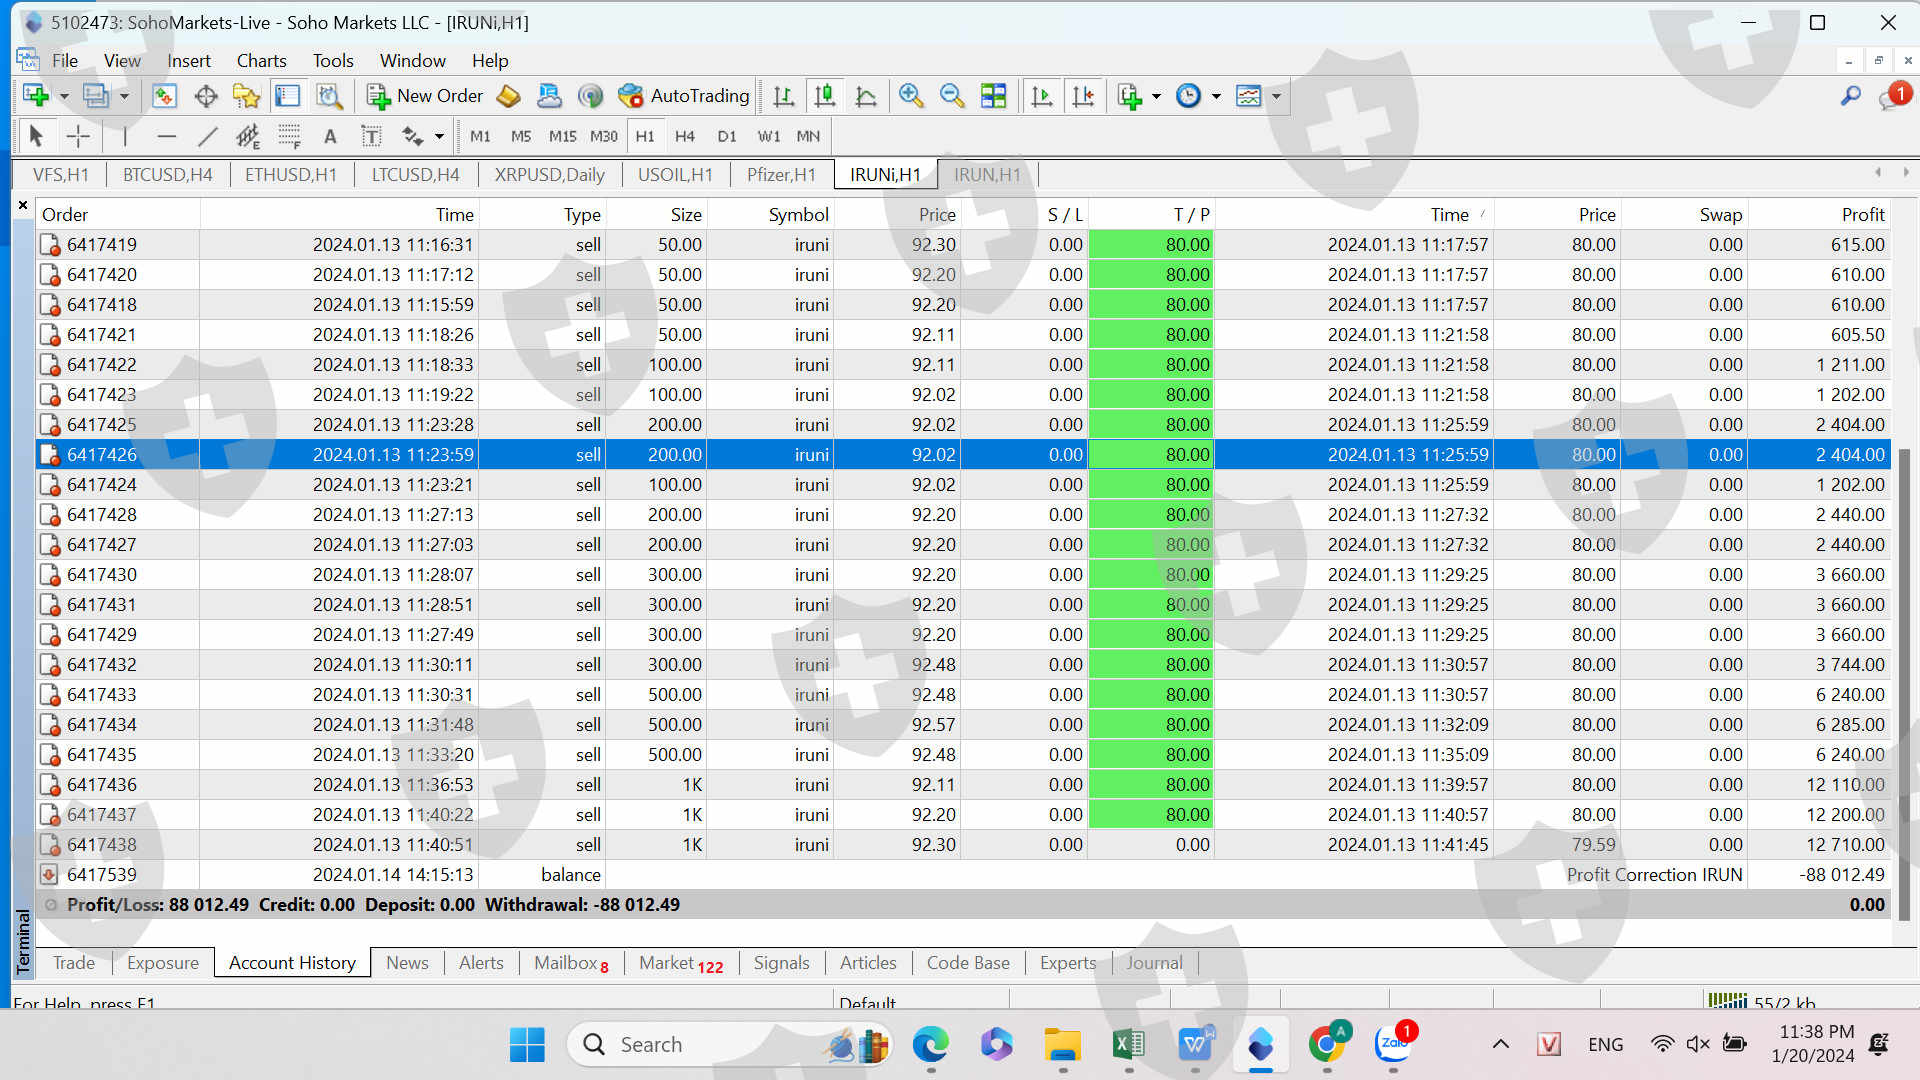Viewport: 1920px width, 1080px height.
Task: Click the Zoom Out magnifier icon
Action: pyautogui.click(x=952, y=96)
